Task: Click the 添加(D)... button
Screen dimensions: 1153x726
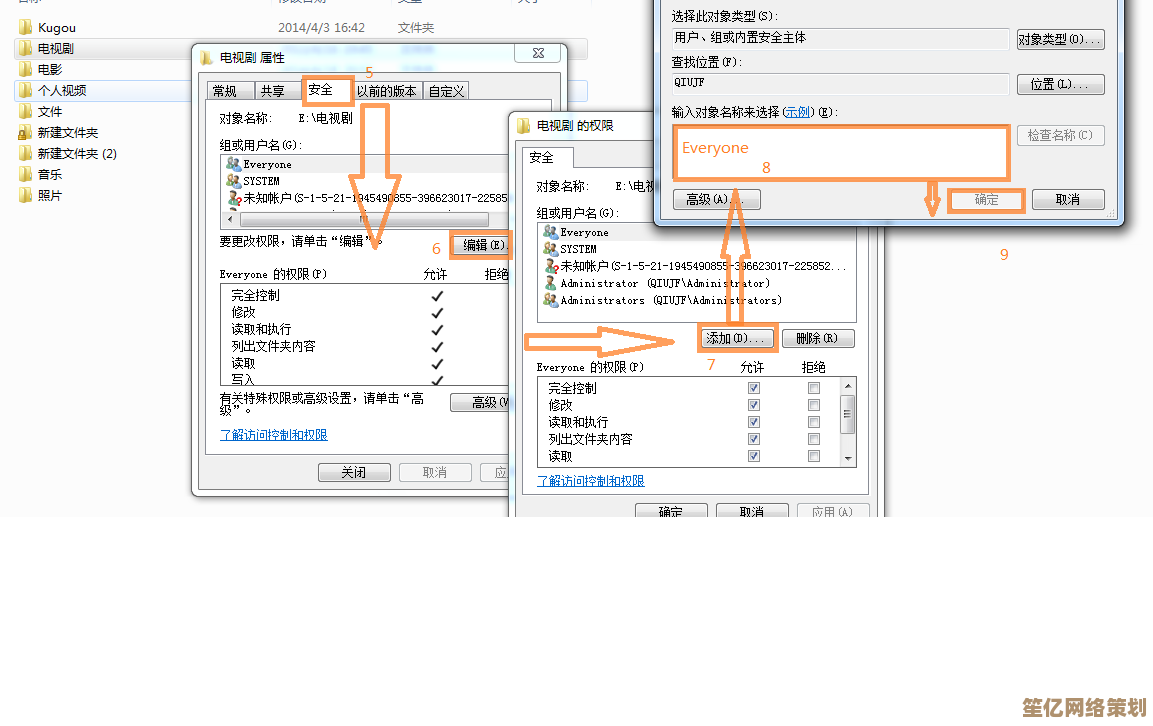Action: pyautogui.click(x=736, y=339)
